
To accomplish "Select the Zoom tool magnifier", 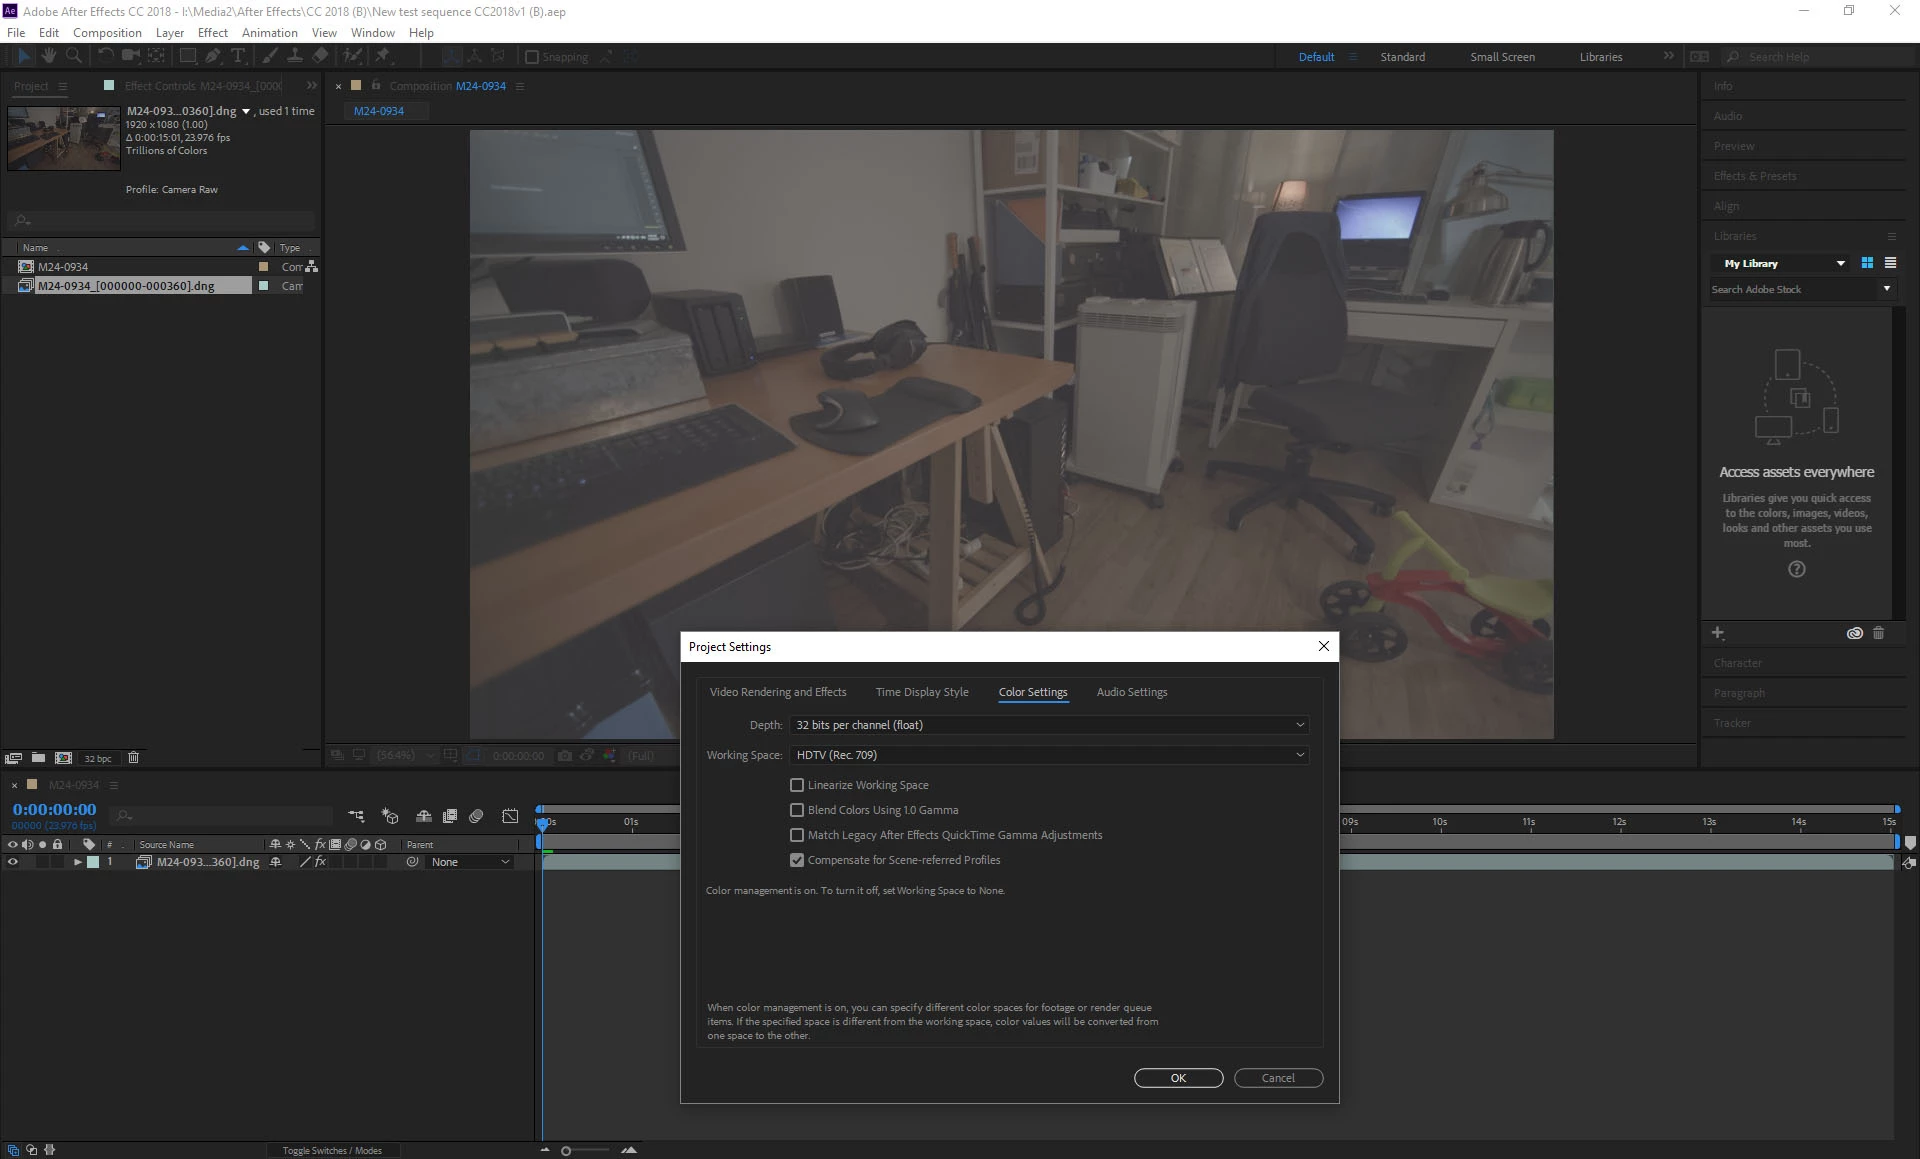I will 73,56.
